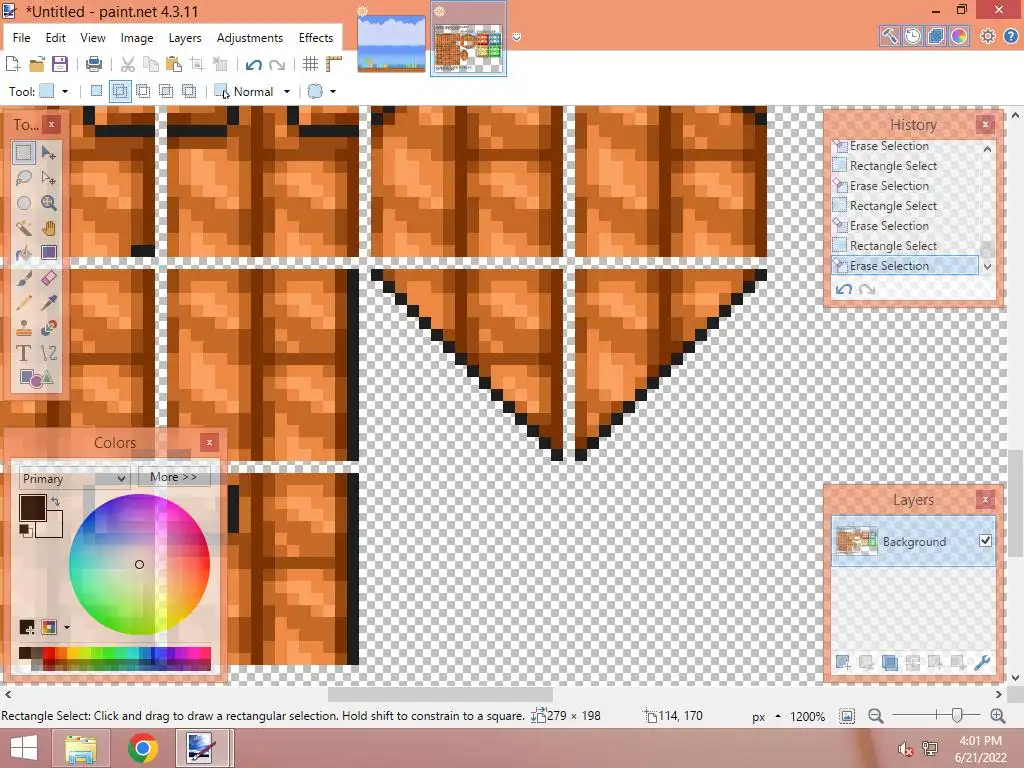Image resolution: width=1024 pixels, height=768 pixels.
Task: Open the Primary color selector dropdown
Action: [x=74, y=479]
